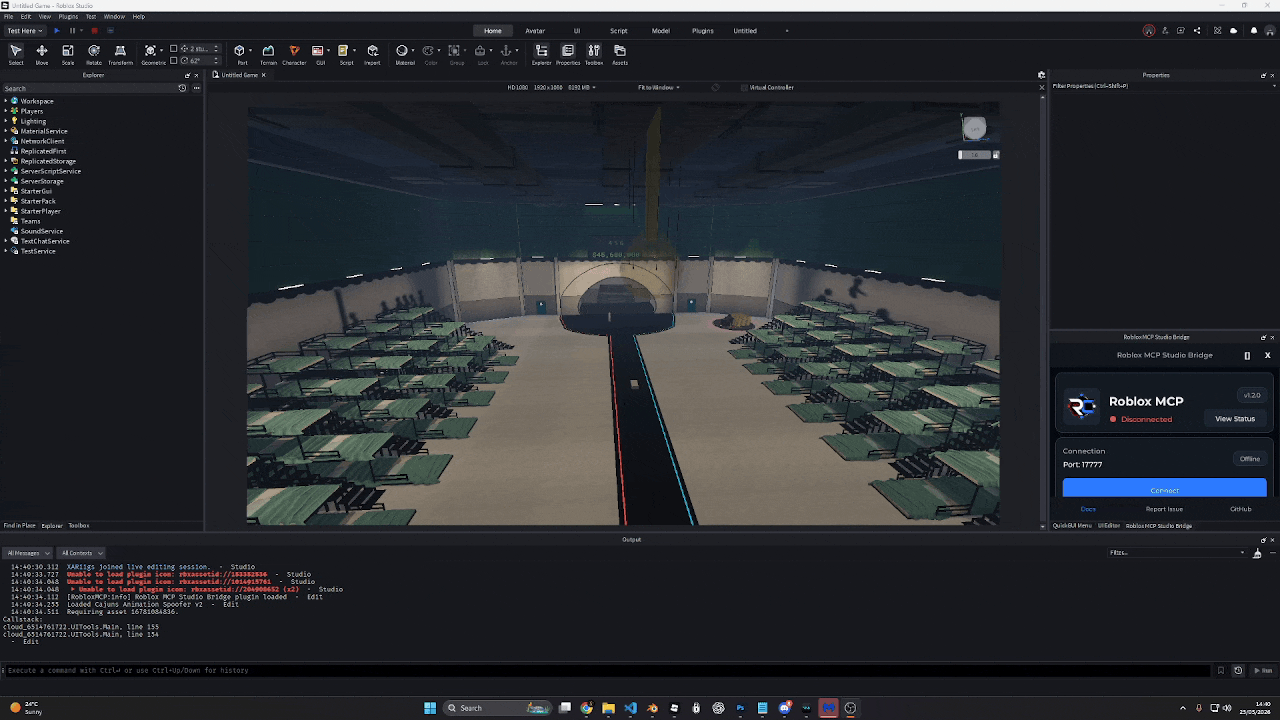Toggle the move snapping checkbox (2 studs)
The image size is (1280, 720).
(174, 48)
